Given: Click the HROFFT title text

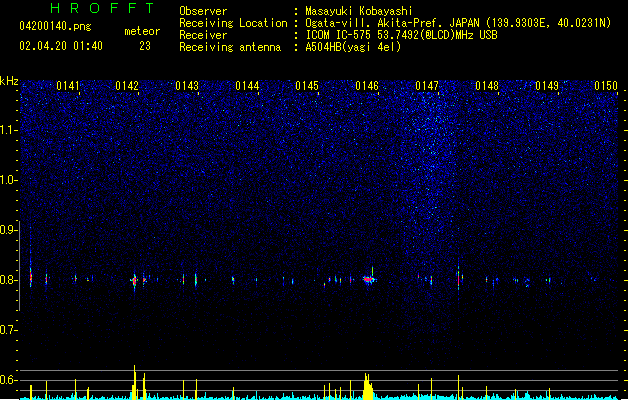Looking at the screenshot, I should tap(102, 8).
